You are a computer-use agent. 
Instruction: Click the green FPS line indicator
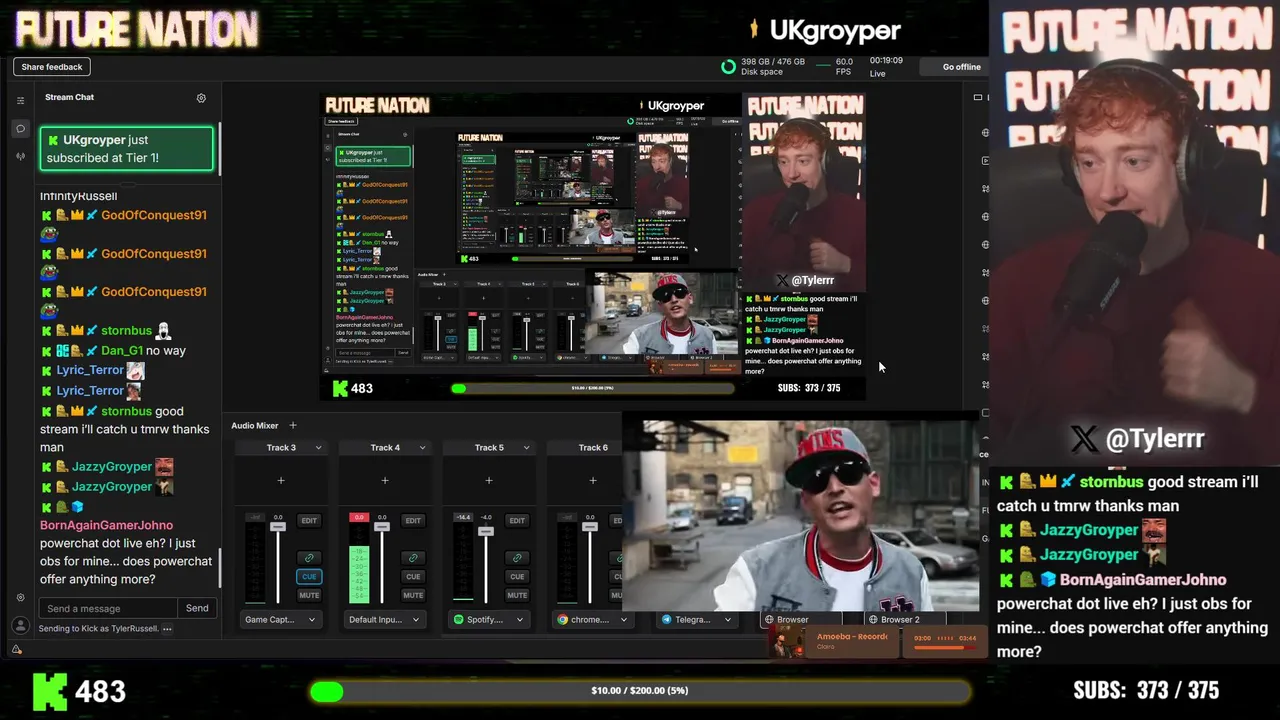tap(823, 66)
